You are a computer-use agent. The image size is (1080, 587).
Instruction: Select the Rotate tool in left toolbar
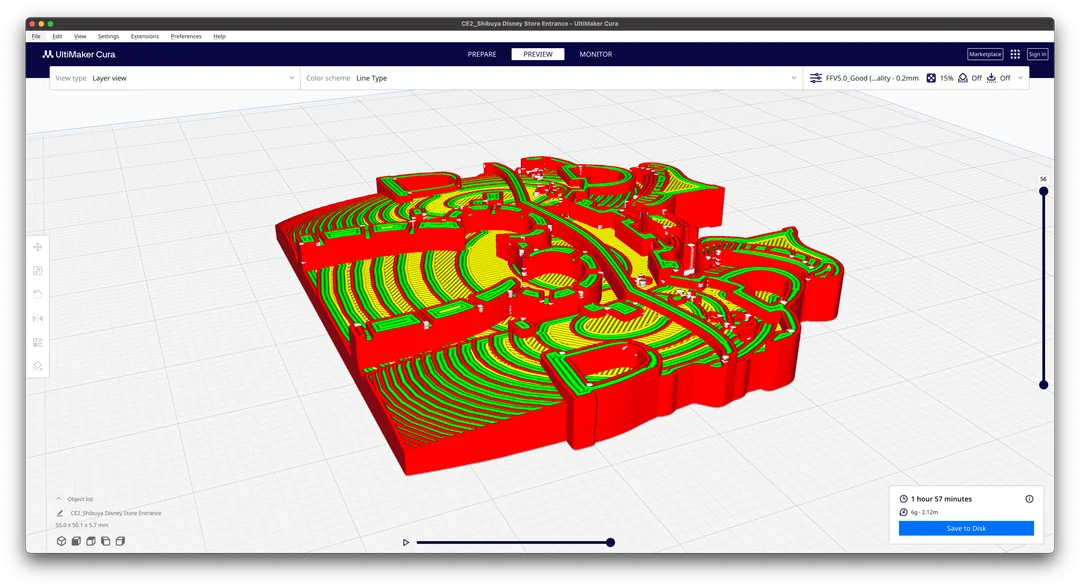(38, 295)
